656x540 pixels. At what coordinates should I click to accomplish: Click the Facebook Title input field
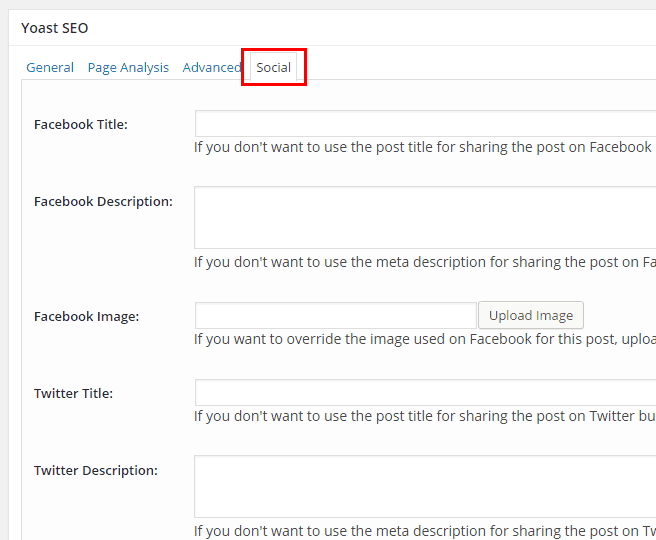425,123
